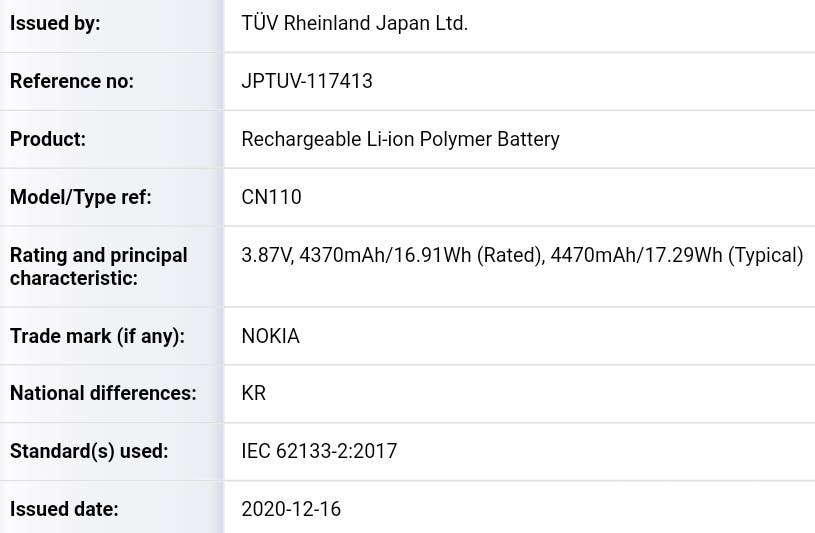Click the 'Model/Type ref:' label

point(81,197)
